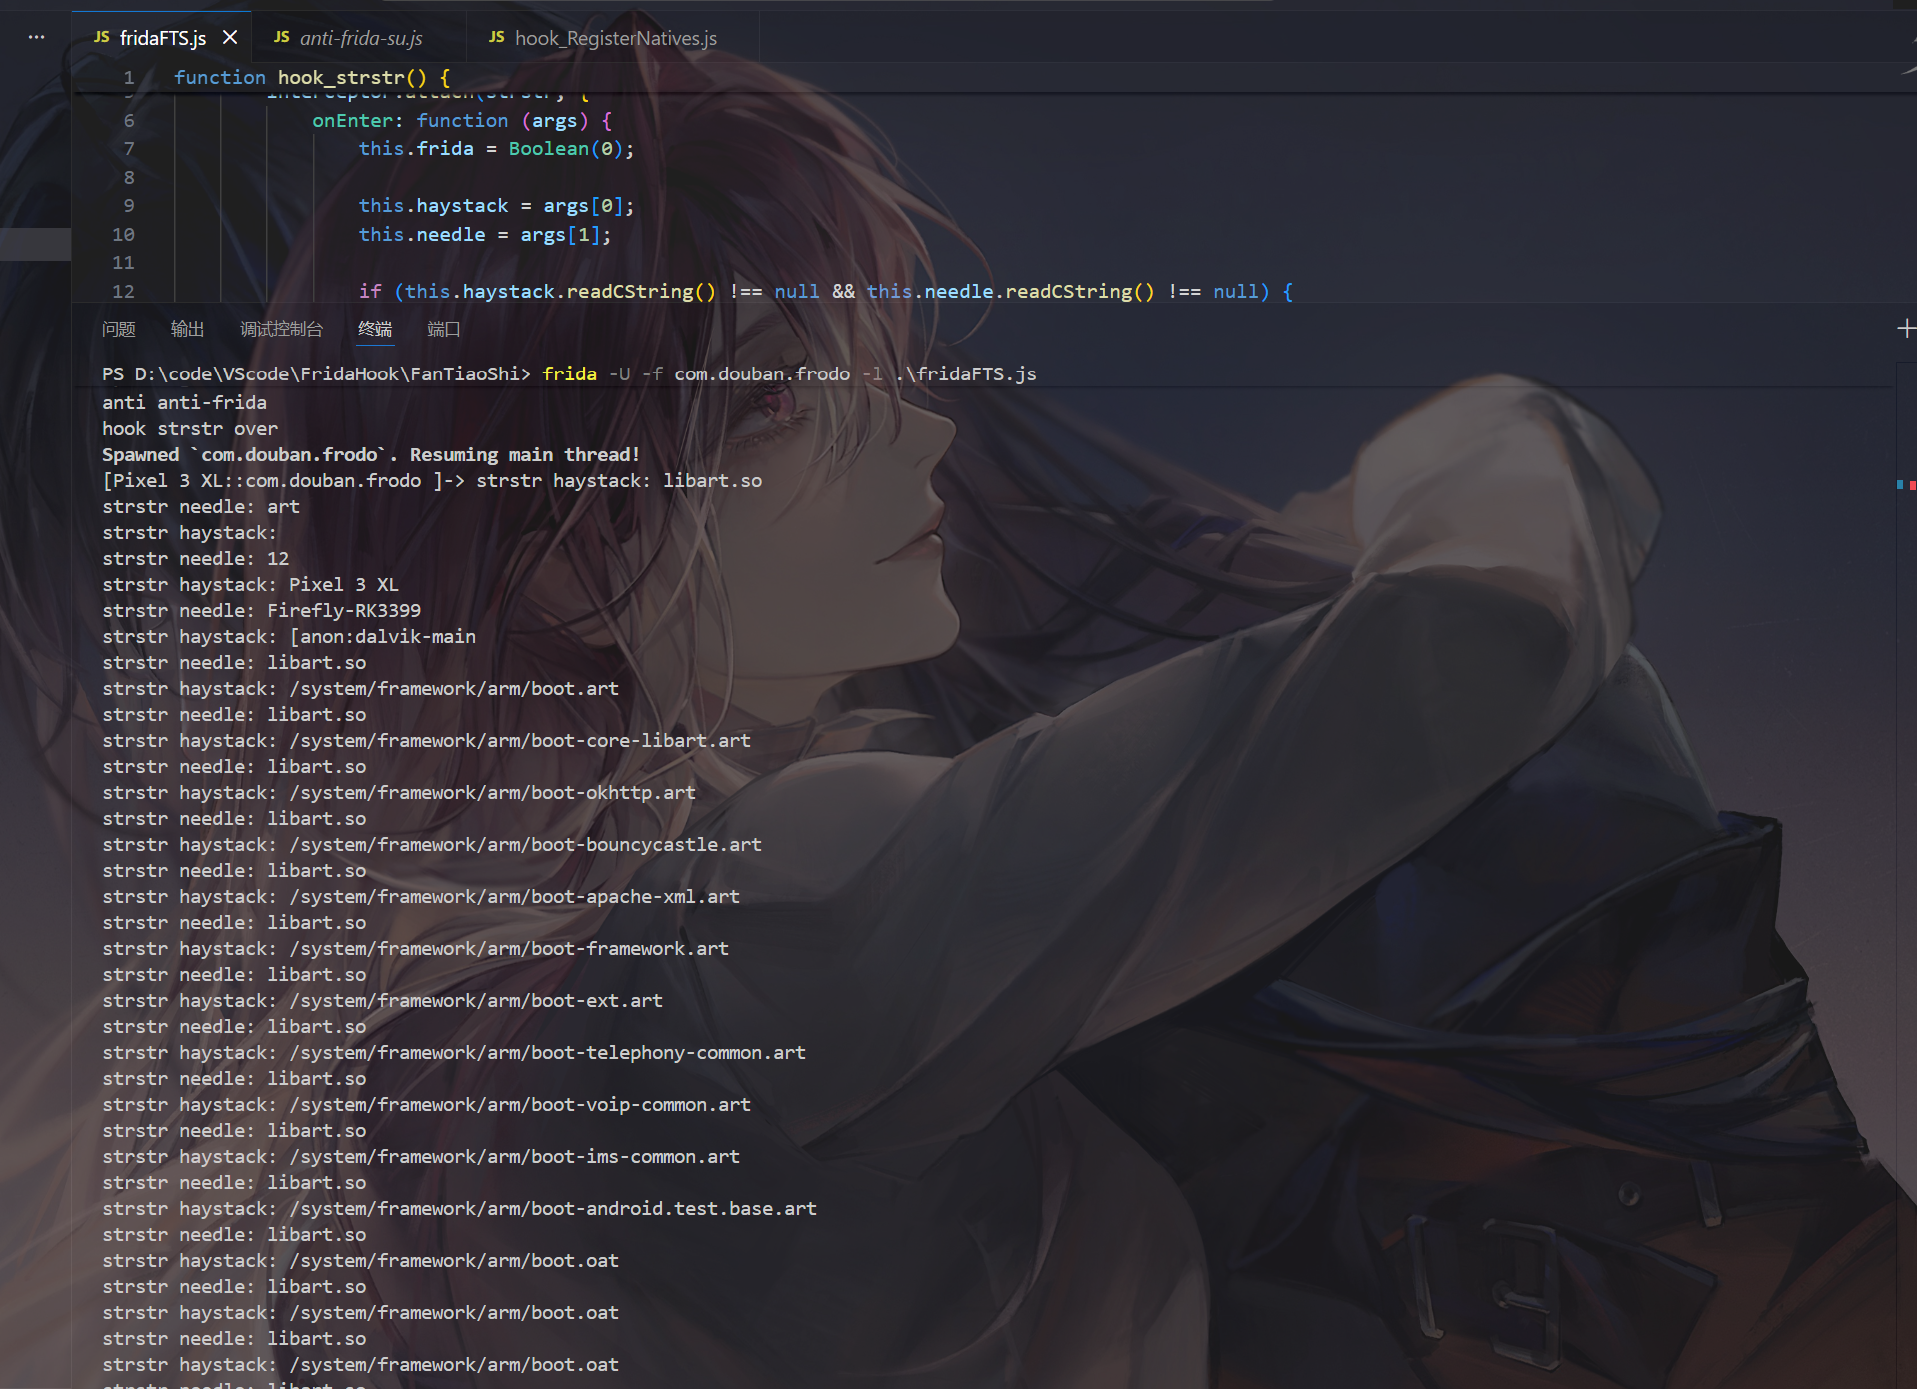
Task: Click the boot-core-libart.art haystack line
Action: [426, 740]
